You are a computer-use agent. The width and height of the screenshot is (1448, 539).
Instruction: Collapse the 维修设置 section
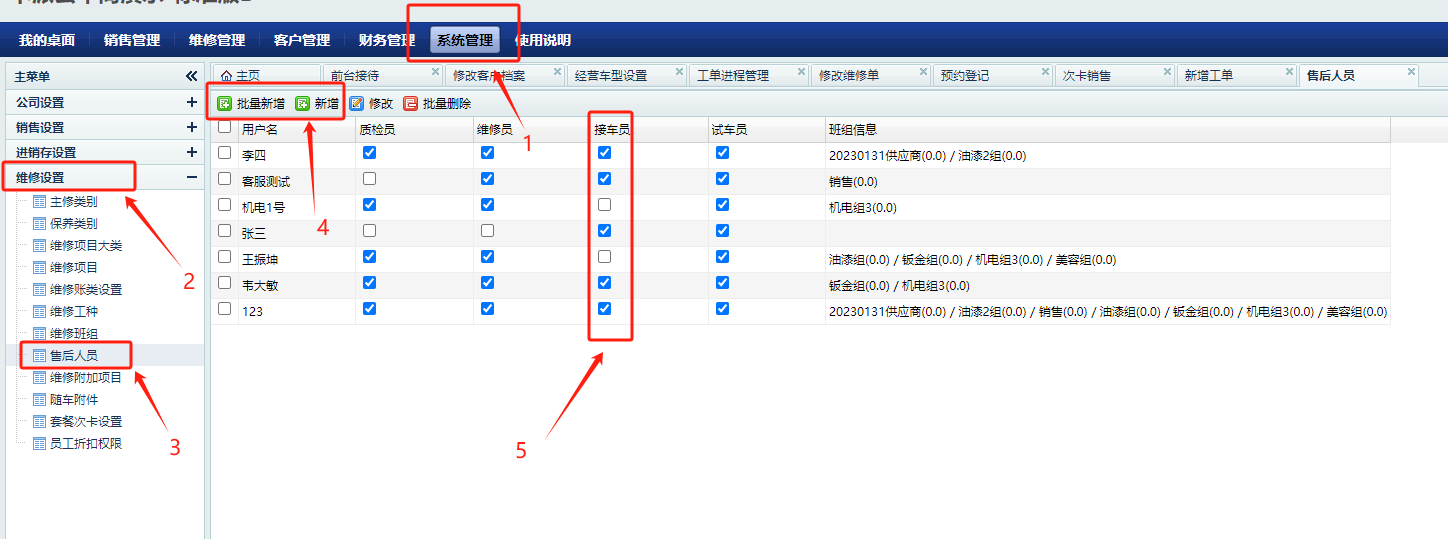[191, 177]
